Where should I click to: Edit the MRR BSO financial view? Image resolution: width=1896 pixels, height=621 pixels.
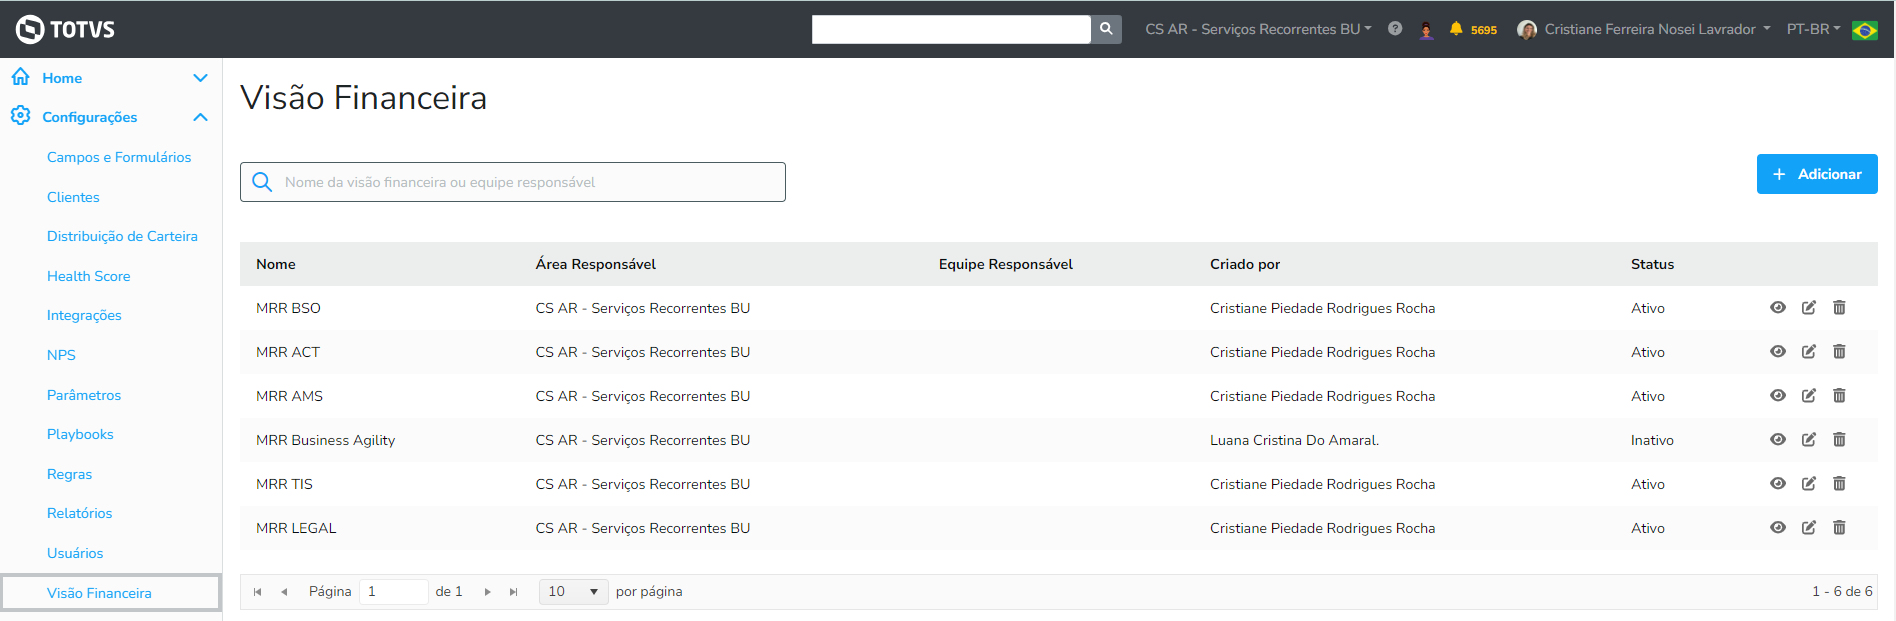(x=1809, y=308)
